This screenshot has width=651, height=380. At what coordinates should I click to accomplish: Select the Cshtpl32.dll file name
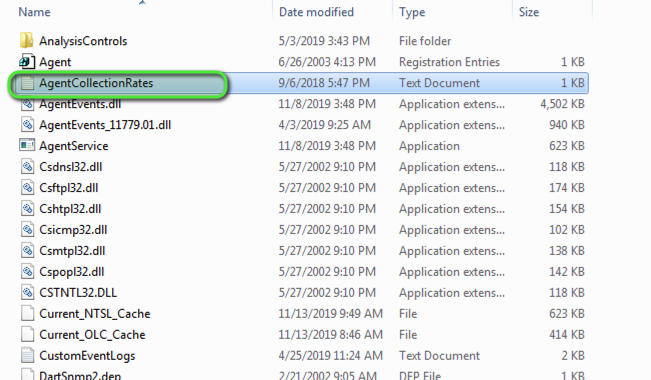(70, 208)
